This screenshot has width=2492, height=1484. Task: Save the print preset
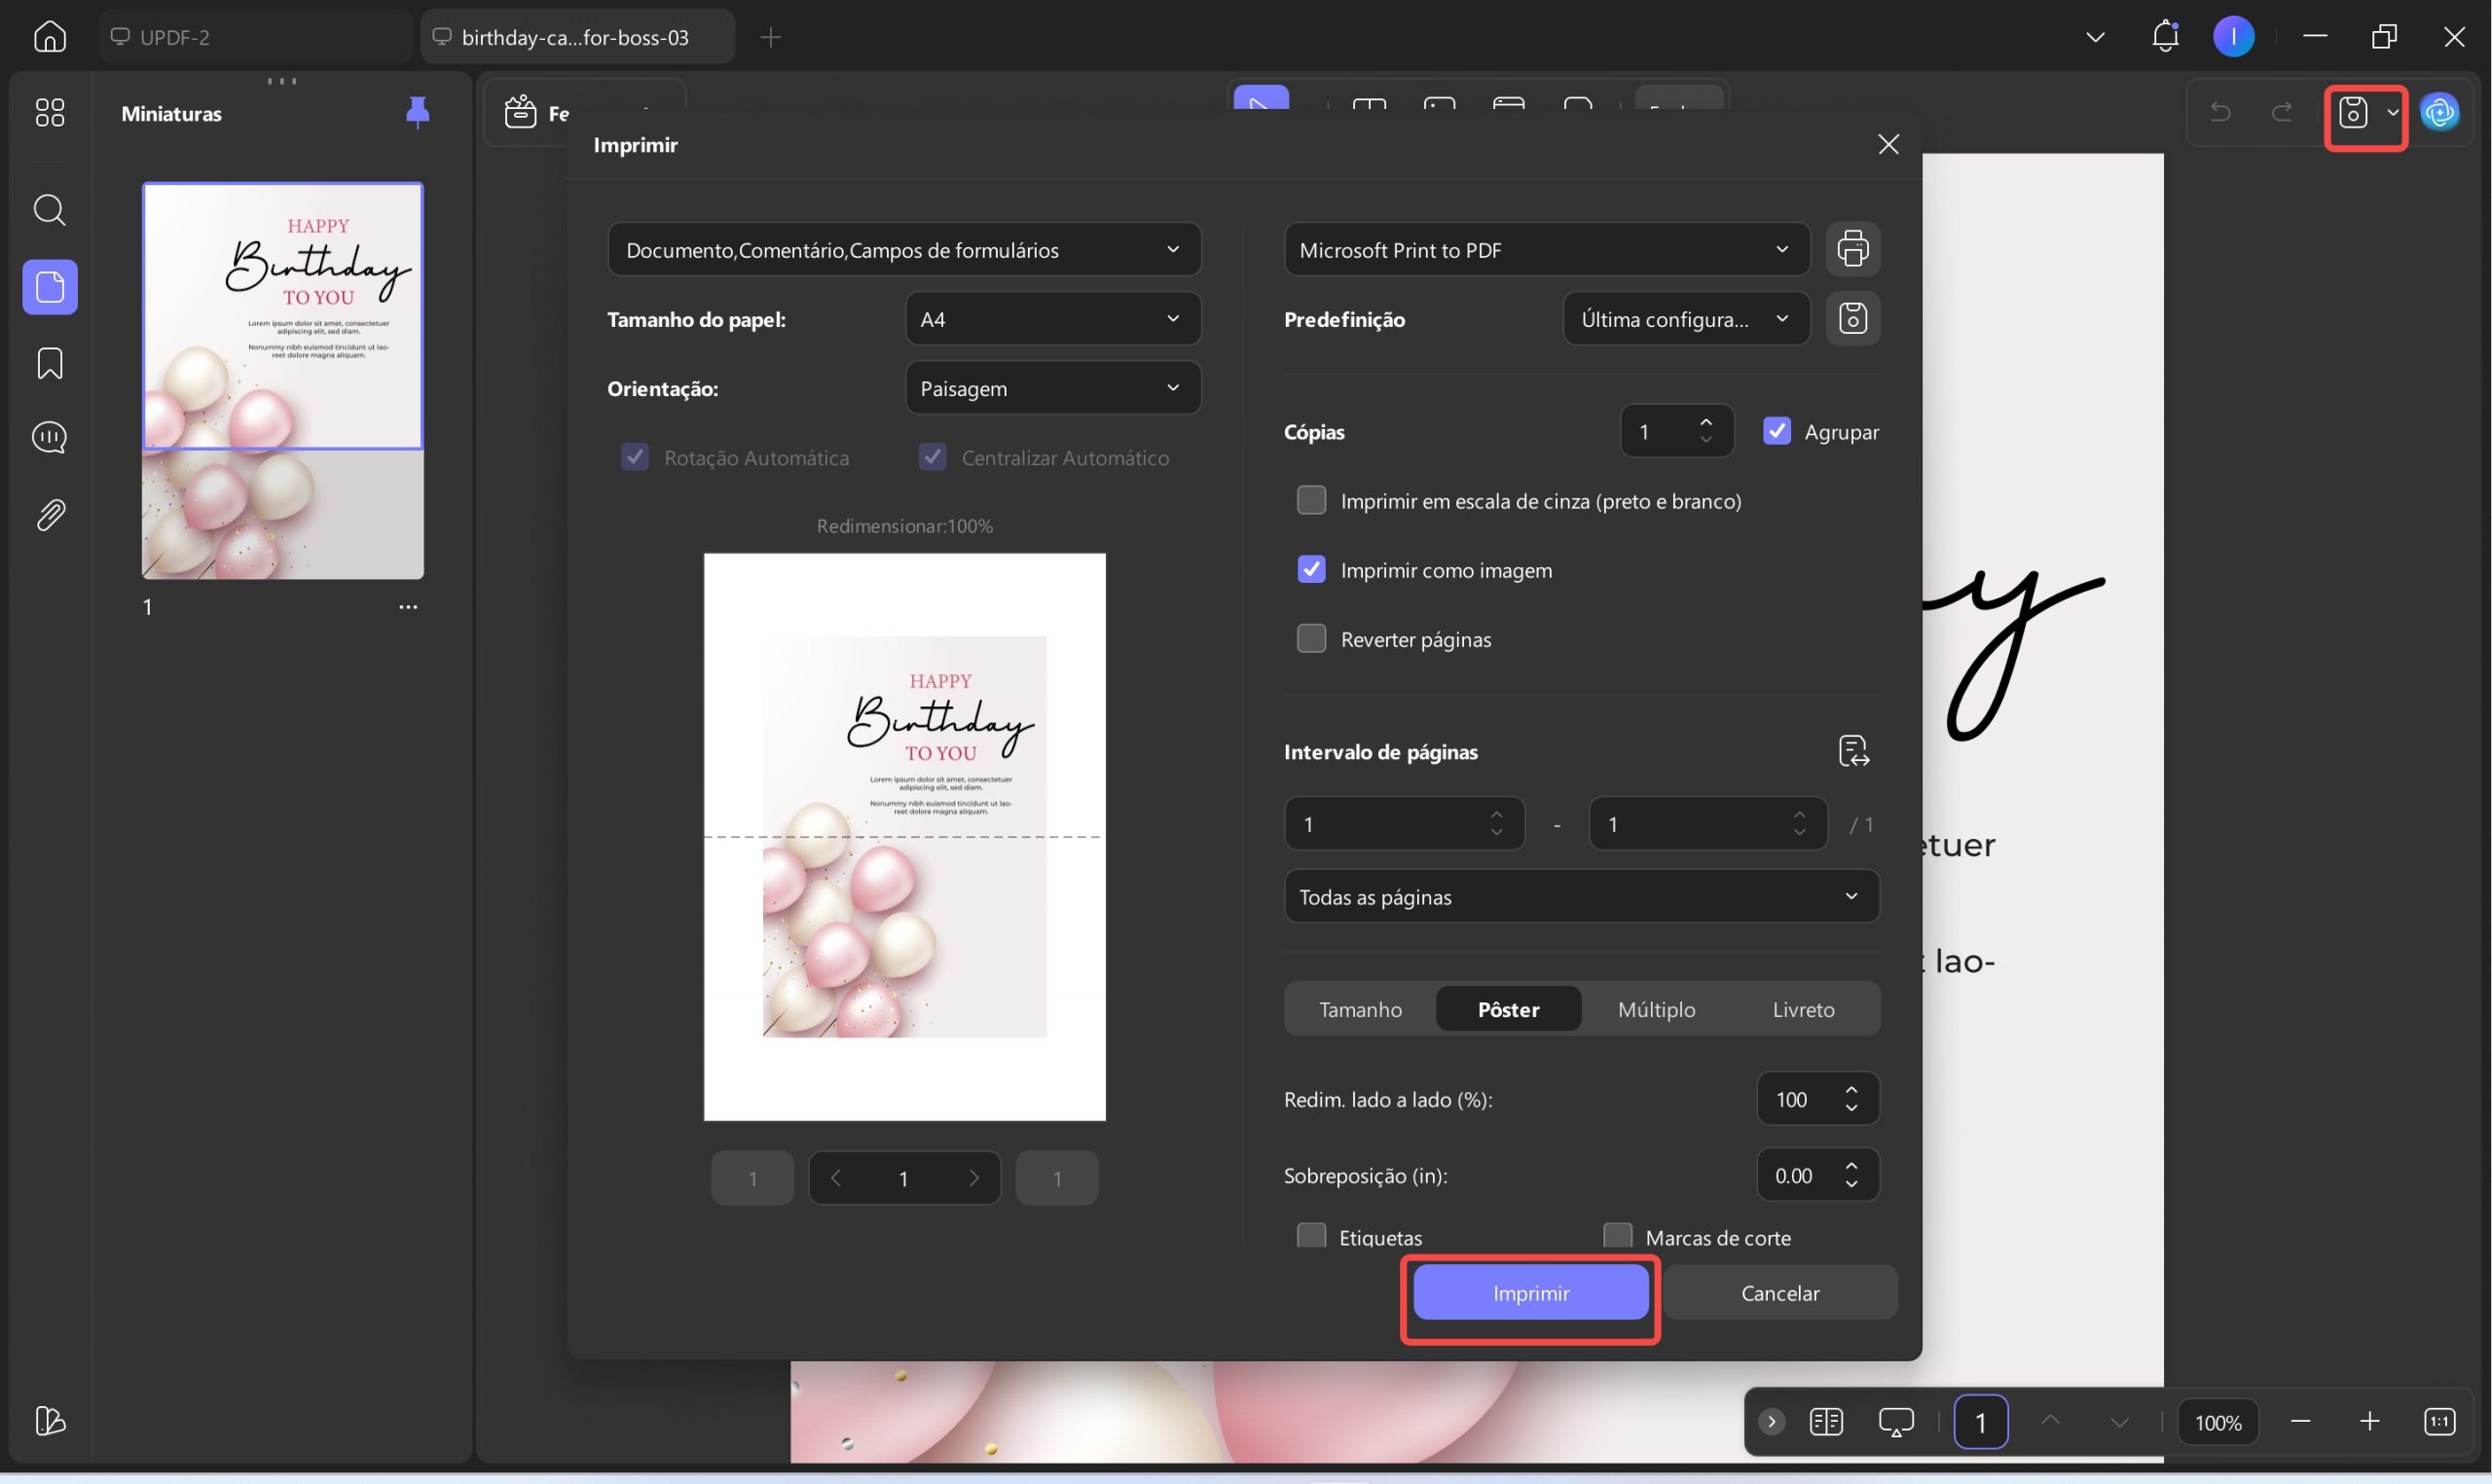[1853, 319]
